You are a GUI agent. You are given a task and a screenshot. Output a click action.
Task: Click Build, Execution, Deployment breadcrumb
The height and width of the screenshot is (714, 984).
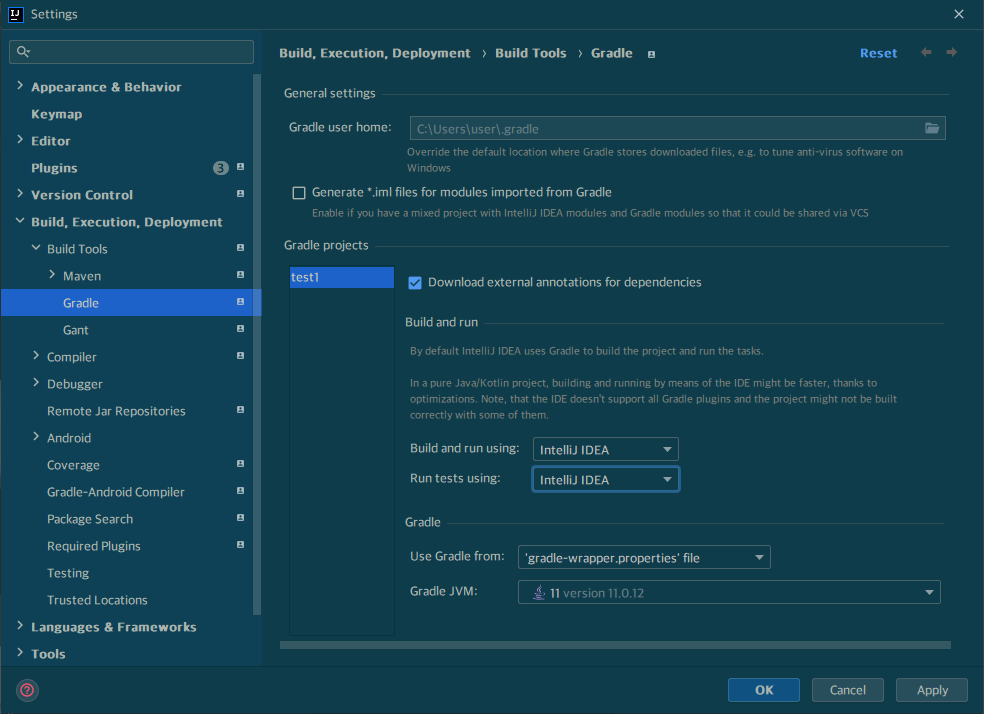375,53
